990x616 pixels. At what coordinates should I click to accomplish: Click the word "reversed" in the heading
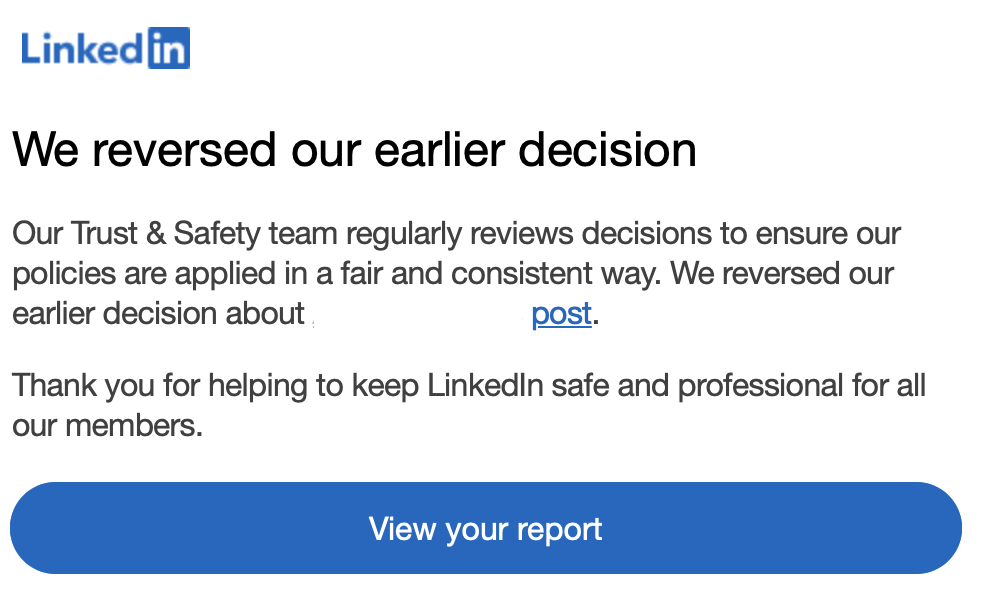tap(184, 150)
